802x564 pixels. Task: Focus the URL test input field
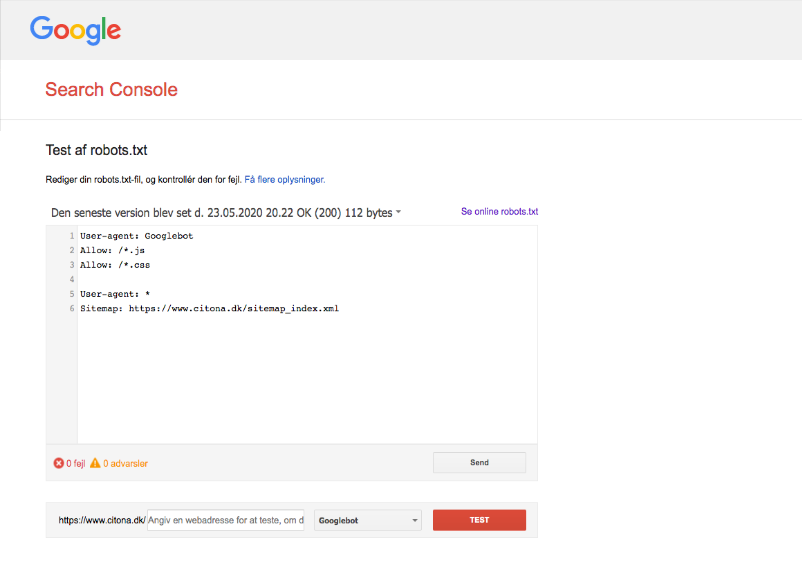(x=226, y=520)
